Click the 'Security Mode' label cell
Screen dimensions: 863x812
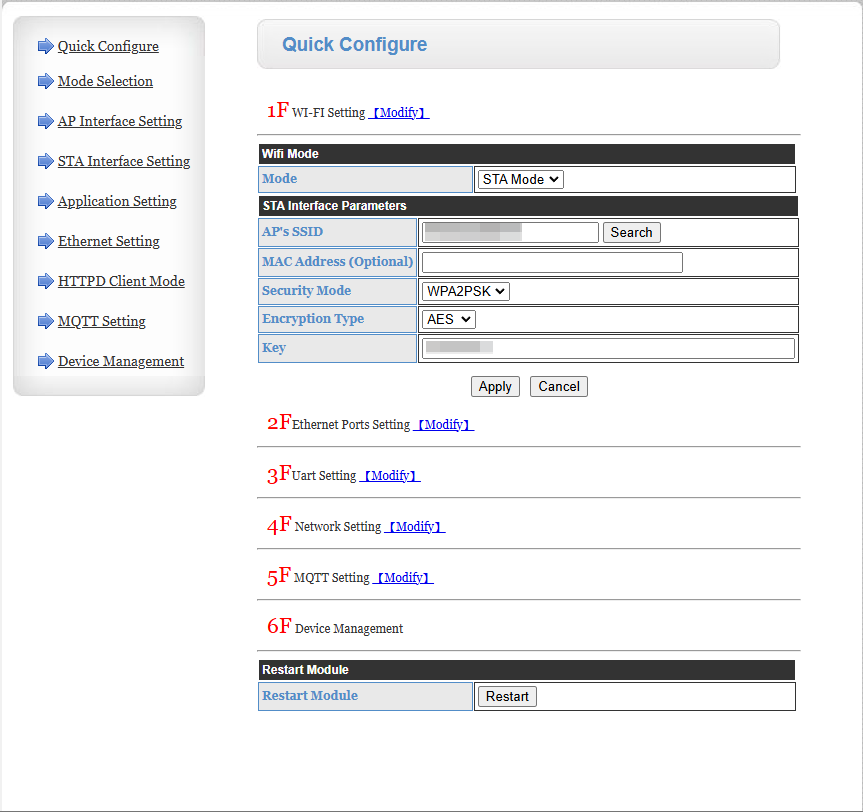[x=337, y=291]
